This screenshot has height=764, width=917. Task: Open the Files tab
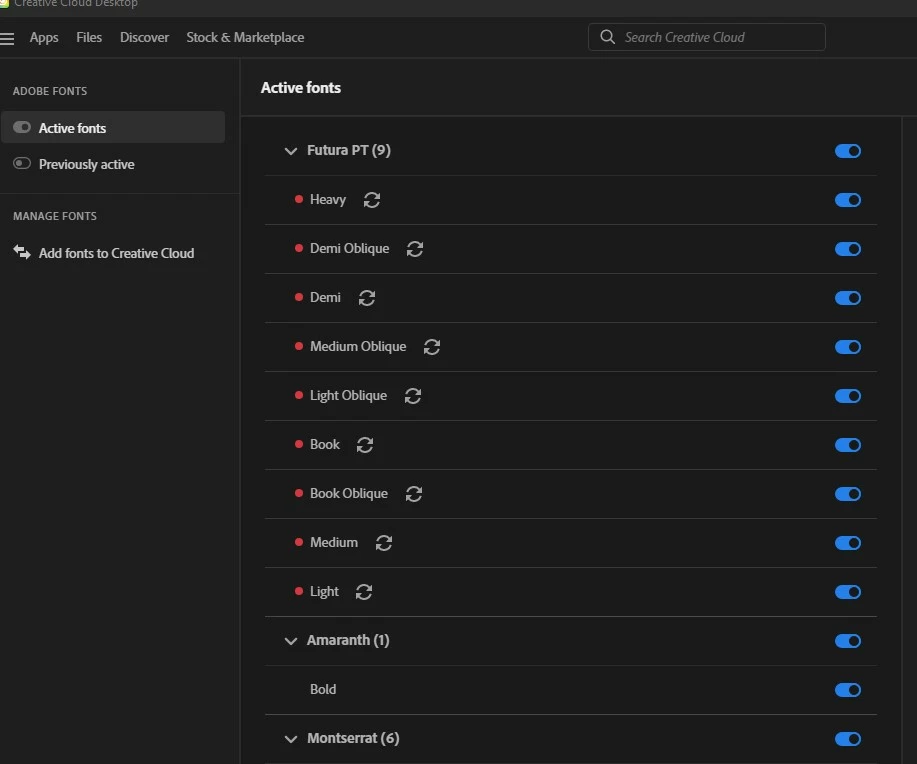point(89,37)
